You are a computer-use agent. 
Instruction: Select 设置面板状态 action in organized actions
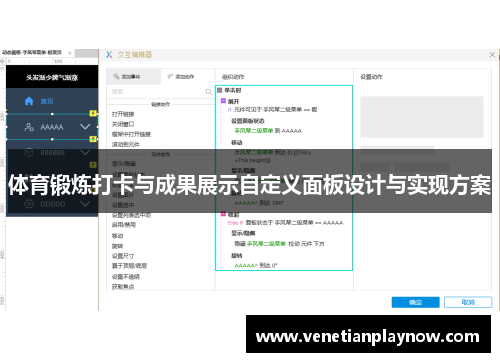tap(248, 121)
